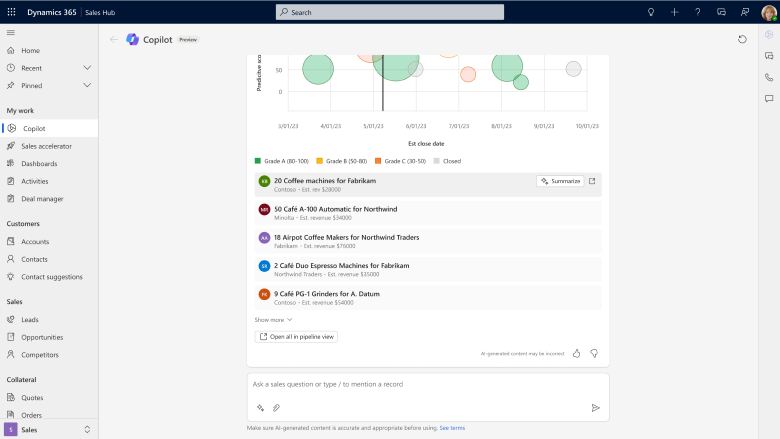Click the lightbulb assistant icon in top bar

point(651,12)
